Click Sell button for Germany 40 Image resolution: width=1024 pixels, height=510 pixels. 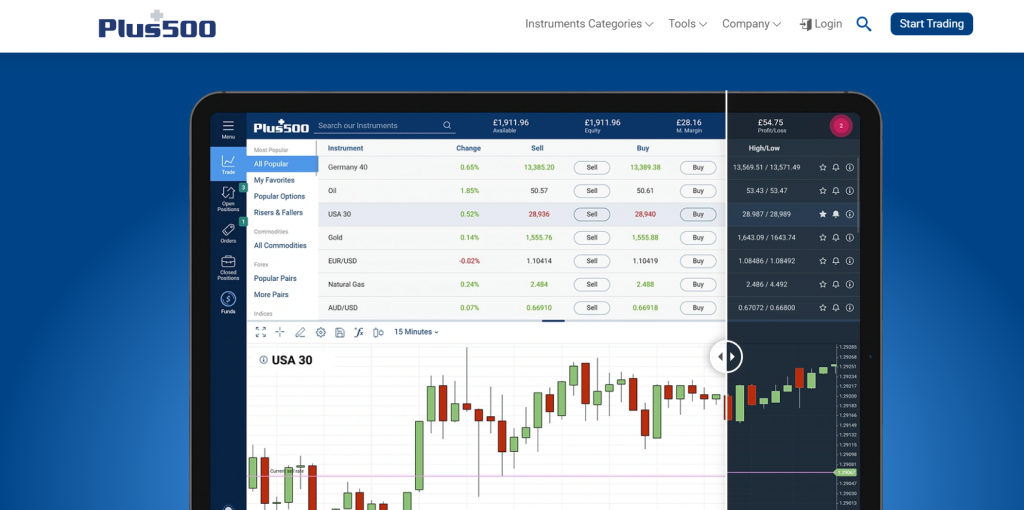coord(592,167)
